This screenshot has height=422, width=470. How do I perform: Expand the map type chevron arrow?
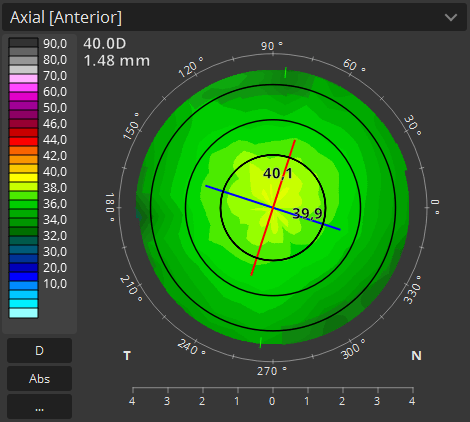[451, 17]
